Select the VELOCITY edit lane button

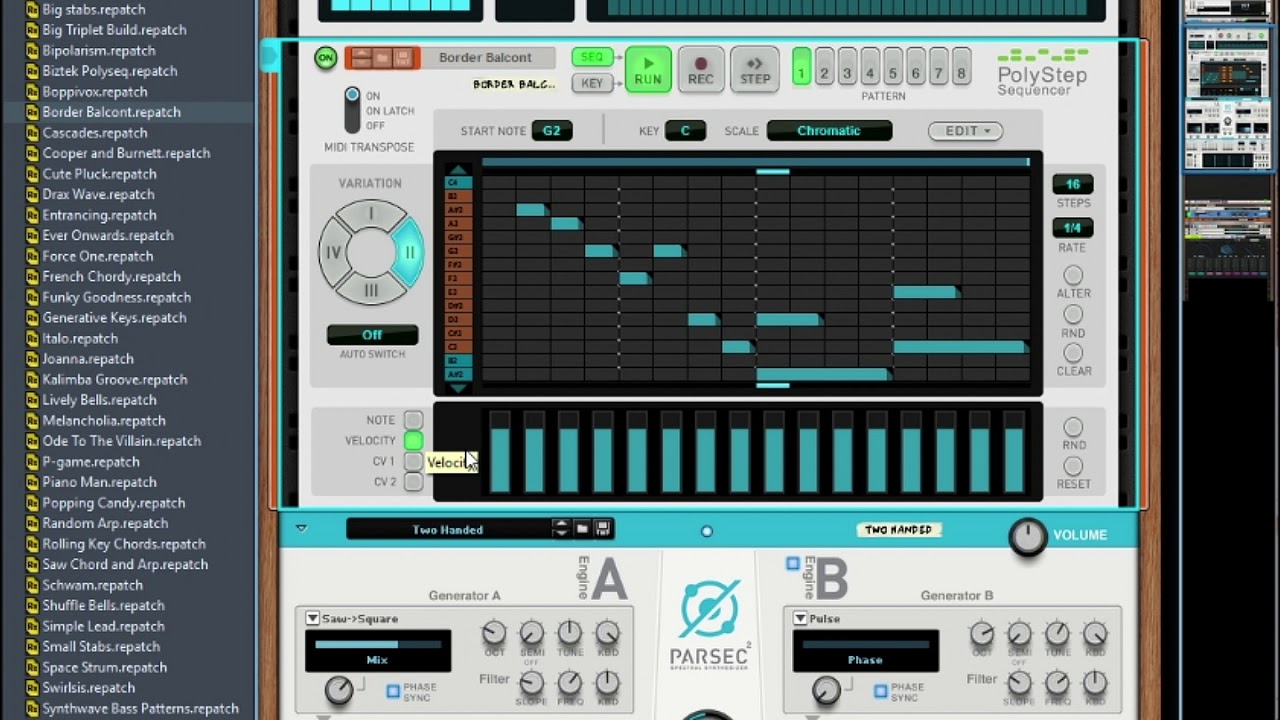[413, 440]
